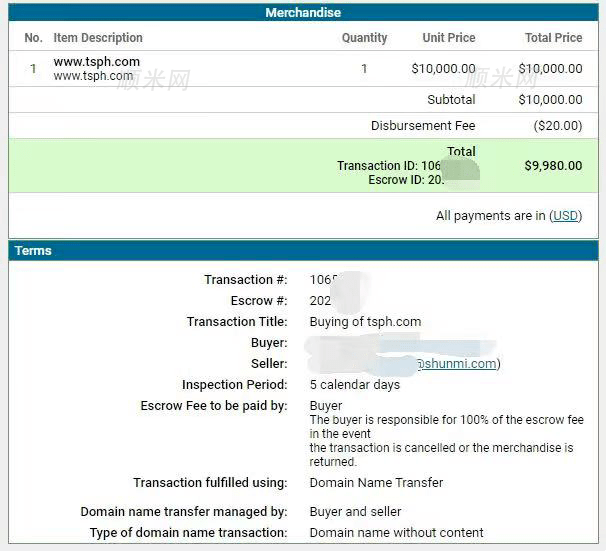Click the bold www.tsph.com item name
Viewport: 606px width, 551px height.
click(97, 62)
